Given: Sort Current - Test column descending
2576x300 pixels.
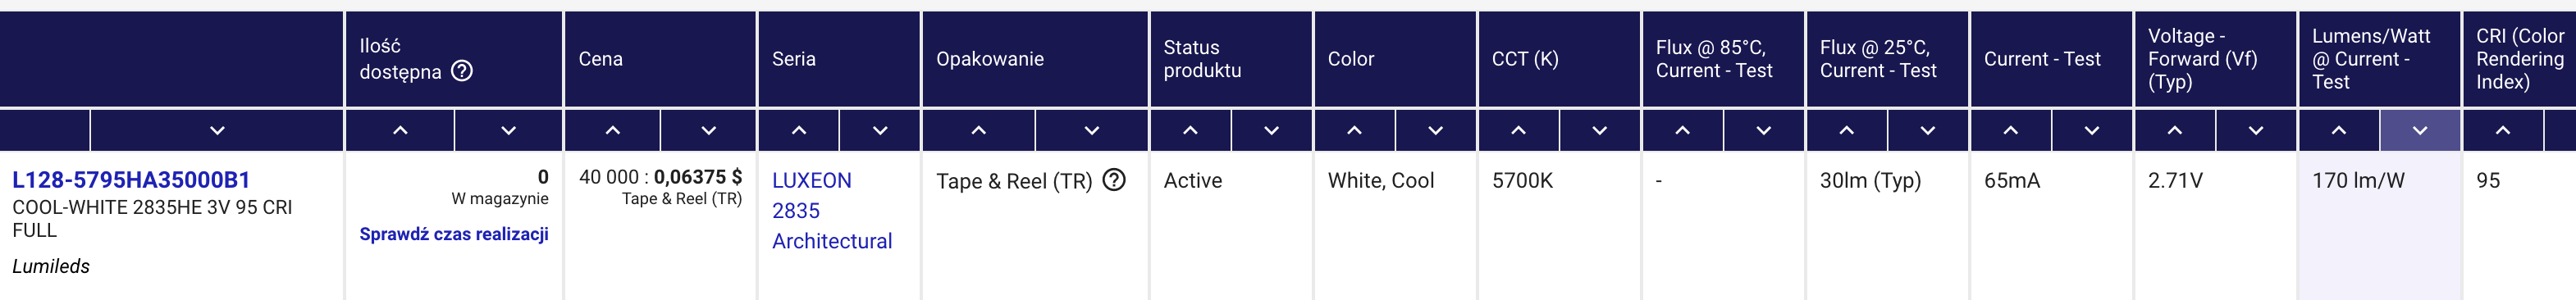Looking at the screenshot, I should [x=2091, y=130].
